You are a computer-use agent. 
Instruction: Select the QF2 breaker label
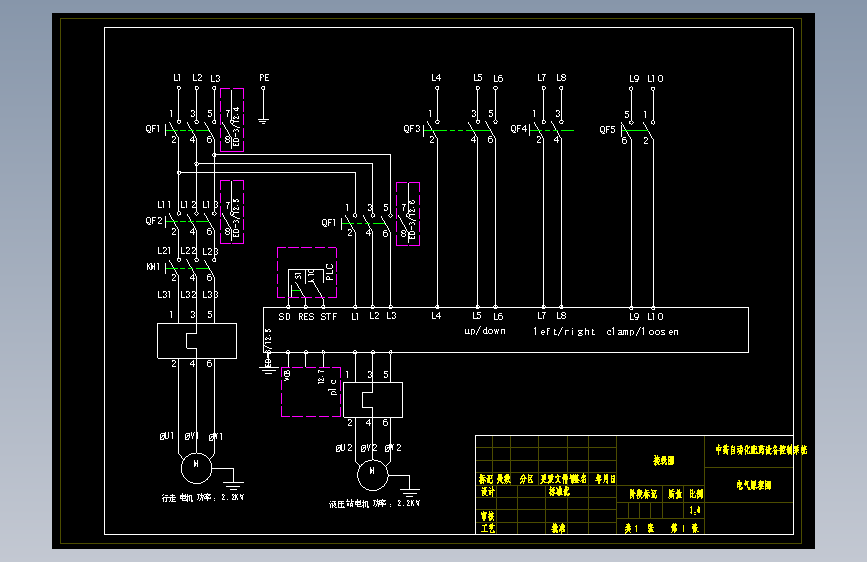tap(154, 221)
